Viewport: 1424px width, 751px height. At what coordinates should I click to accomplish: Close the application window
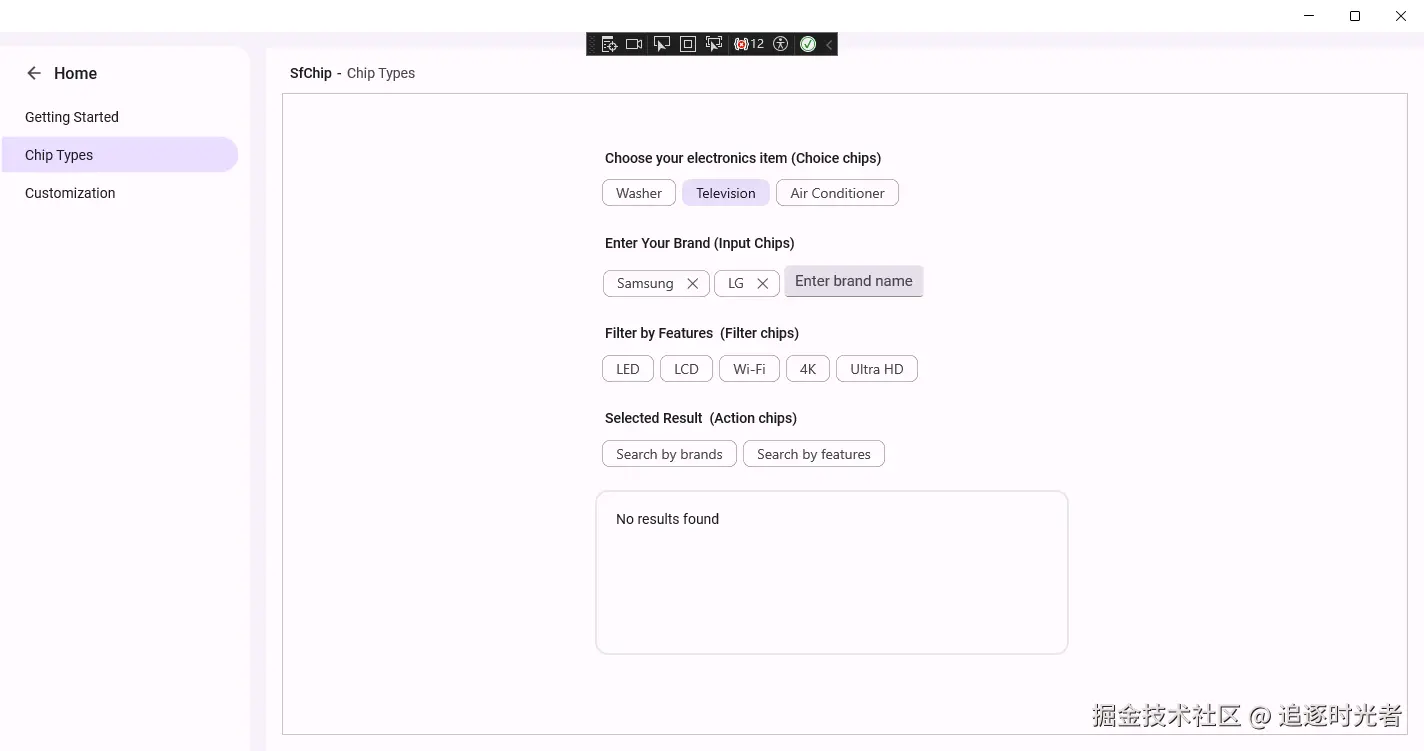click(1401, 16)
